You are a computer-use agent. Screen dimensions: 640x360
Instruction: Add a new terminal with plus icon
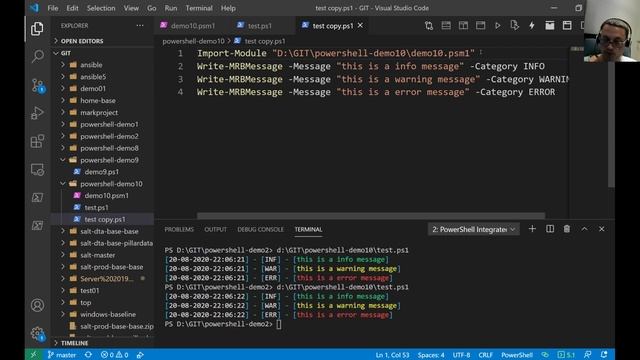[532, 229]
